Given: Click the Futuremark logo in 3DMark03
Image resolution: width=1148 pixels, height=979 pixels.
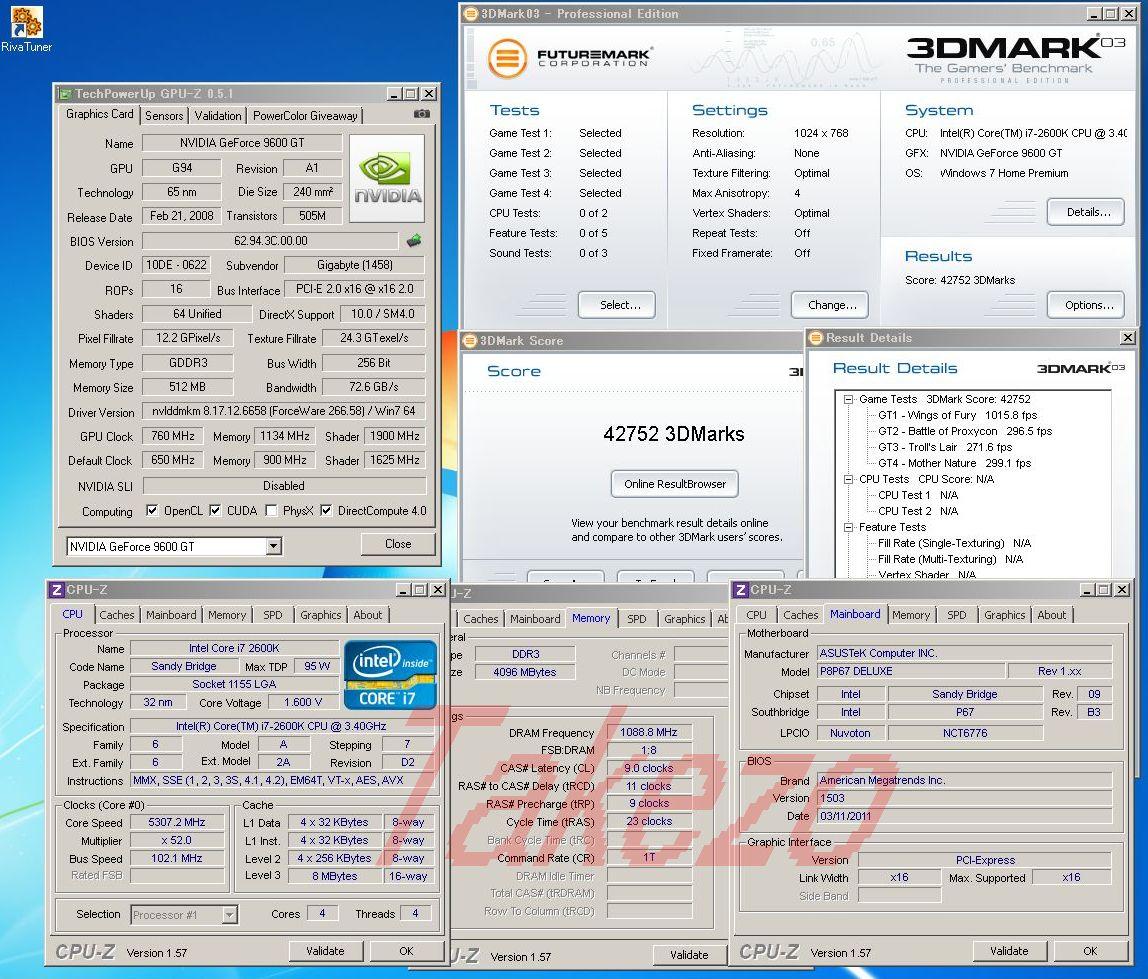Looking at the screenshot, I should [x=569, y=57].
